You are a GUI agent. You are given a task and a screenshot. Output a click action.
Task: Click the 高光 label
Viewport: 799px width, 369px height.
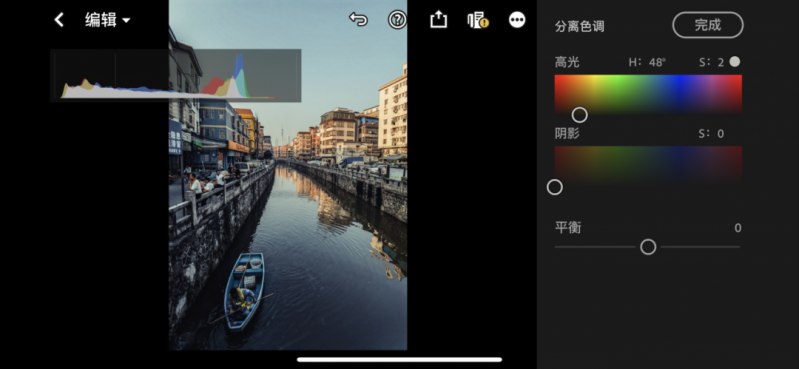(567, 63)
